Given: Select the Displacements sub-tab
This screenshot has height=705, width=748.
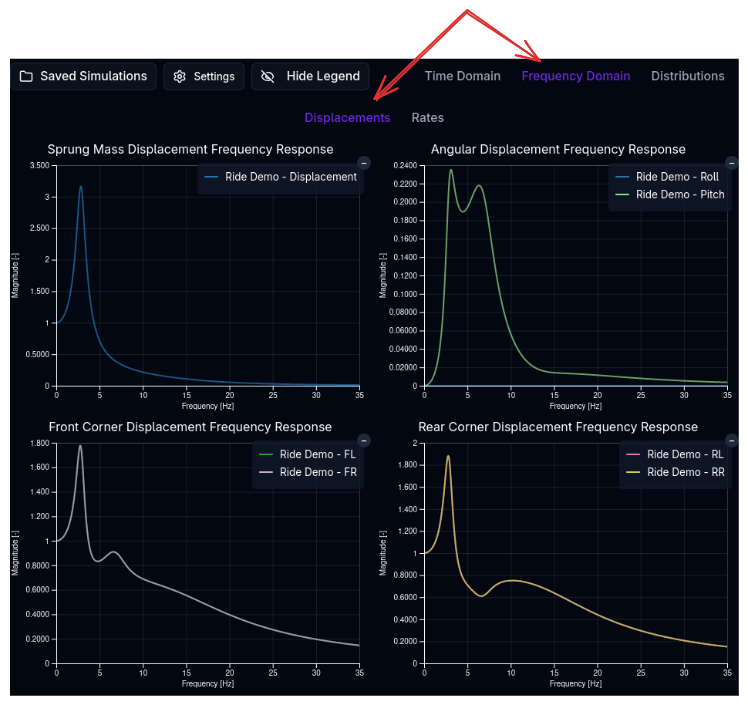Looking at the screenshot, I should click(347, 118).
